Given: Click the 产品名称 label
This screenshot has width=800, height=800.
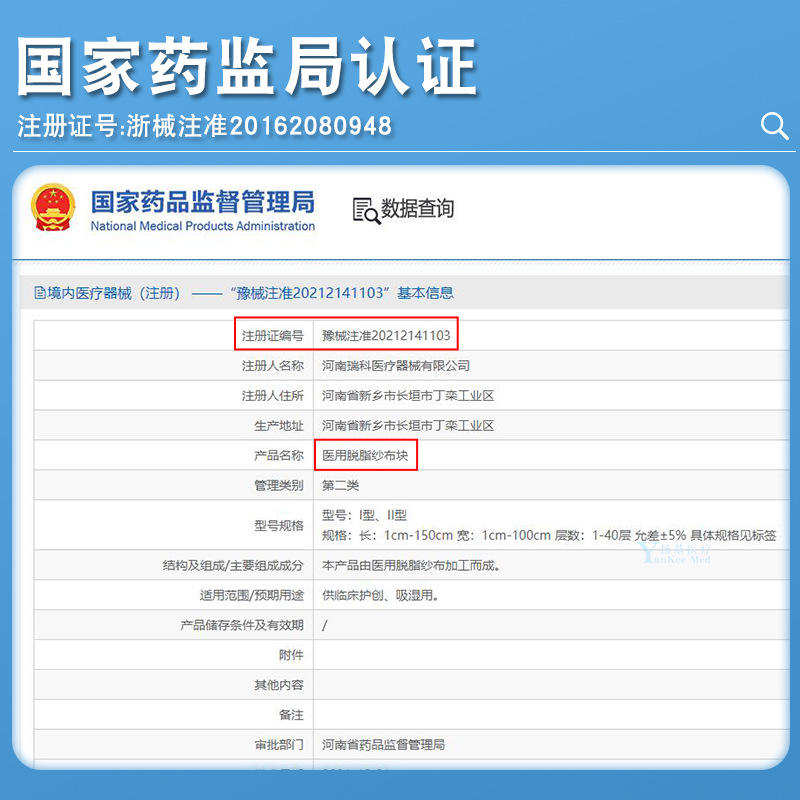Looking at the screenshot, I should 279,455.
